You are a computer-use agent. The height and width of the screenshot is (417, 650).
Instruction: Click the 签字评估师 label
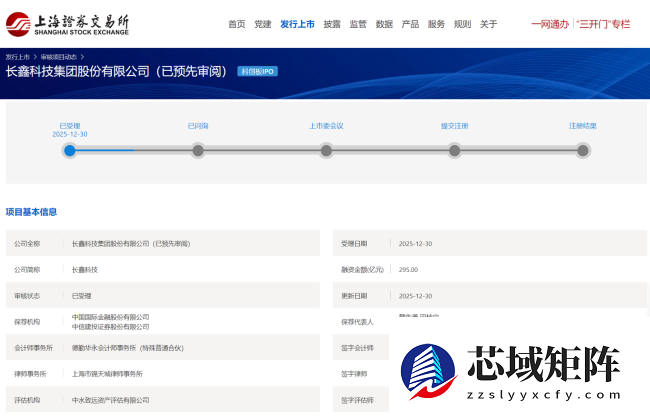(357, 400)
